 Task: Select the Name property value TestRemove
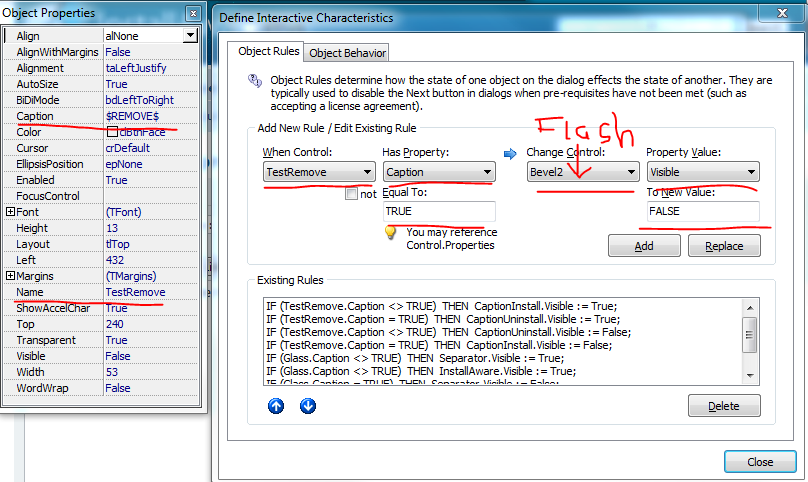coord(136,292)
